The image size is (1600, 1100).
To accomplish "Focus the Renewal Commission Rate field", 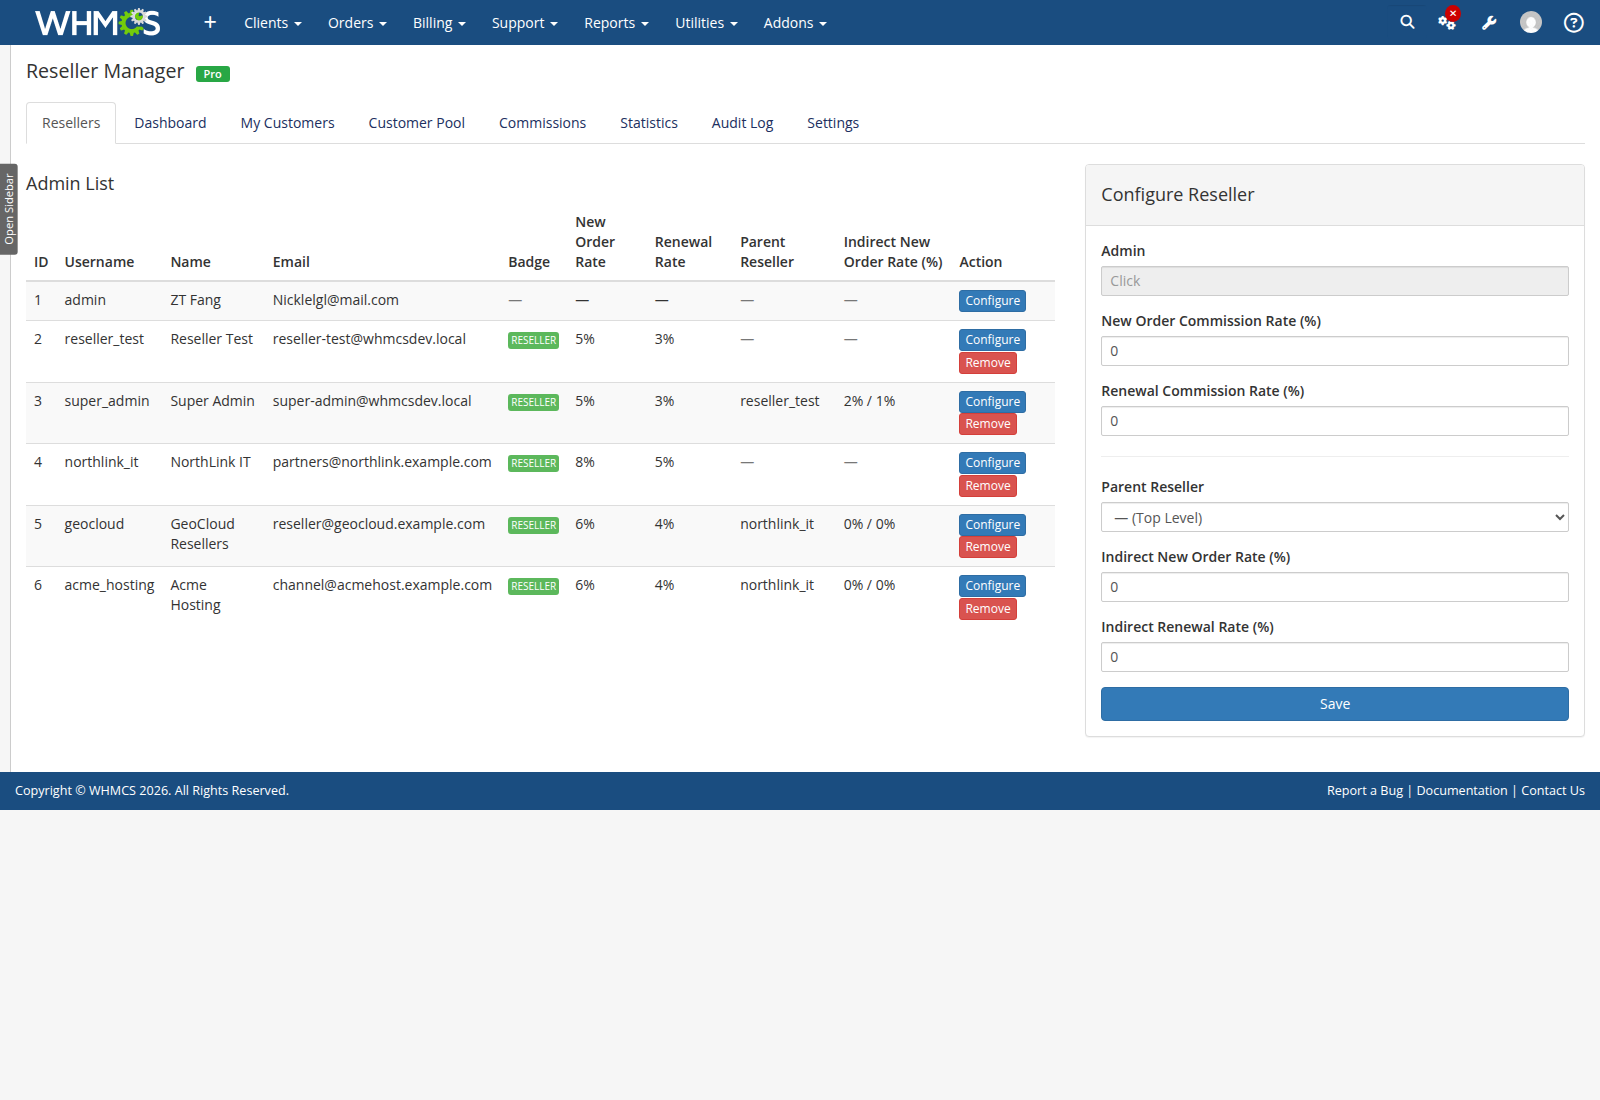I will [x=1334, y=421].
